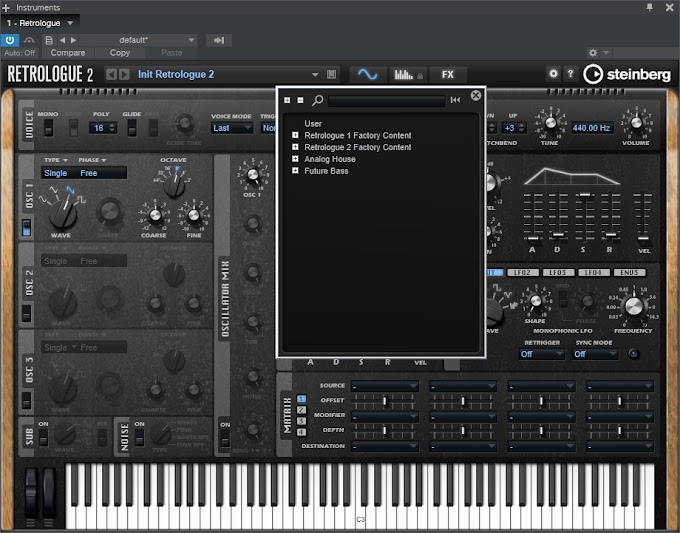Toggle the plugin power bypass button
Viewport: 680px width, 533px height.
click(10, 40)
